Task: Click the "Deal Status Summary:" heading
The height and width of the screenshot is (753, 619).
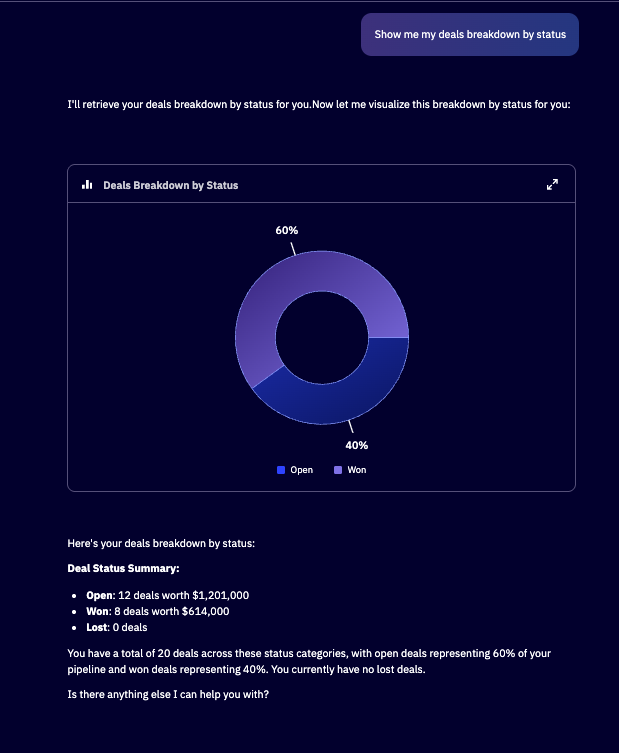Action: point(123,568)
